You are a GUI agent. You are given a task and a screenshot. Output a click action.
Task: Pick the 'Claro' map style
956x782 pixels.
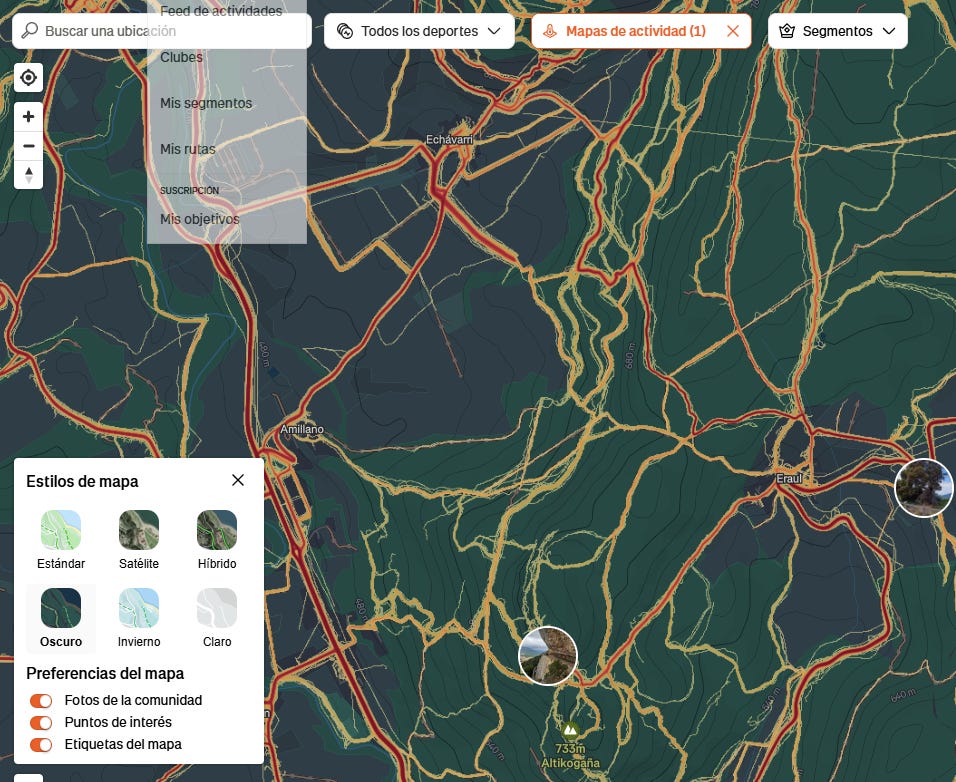(217, 618)
